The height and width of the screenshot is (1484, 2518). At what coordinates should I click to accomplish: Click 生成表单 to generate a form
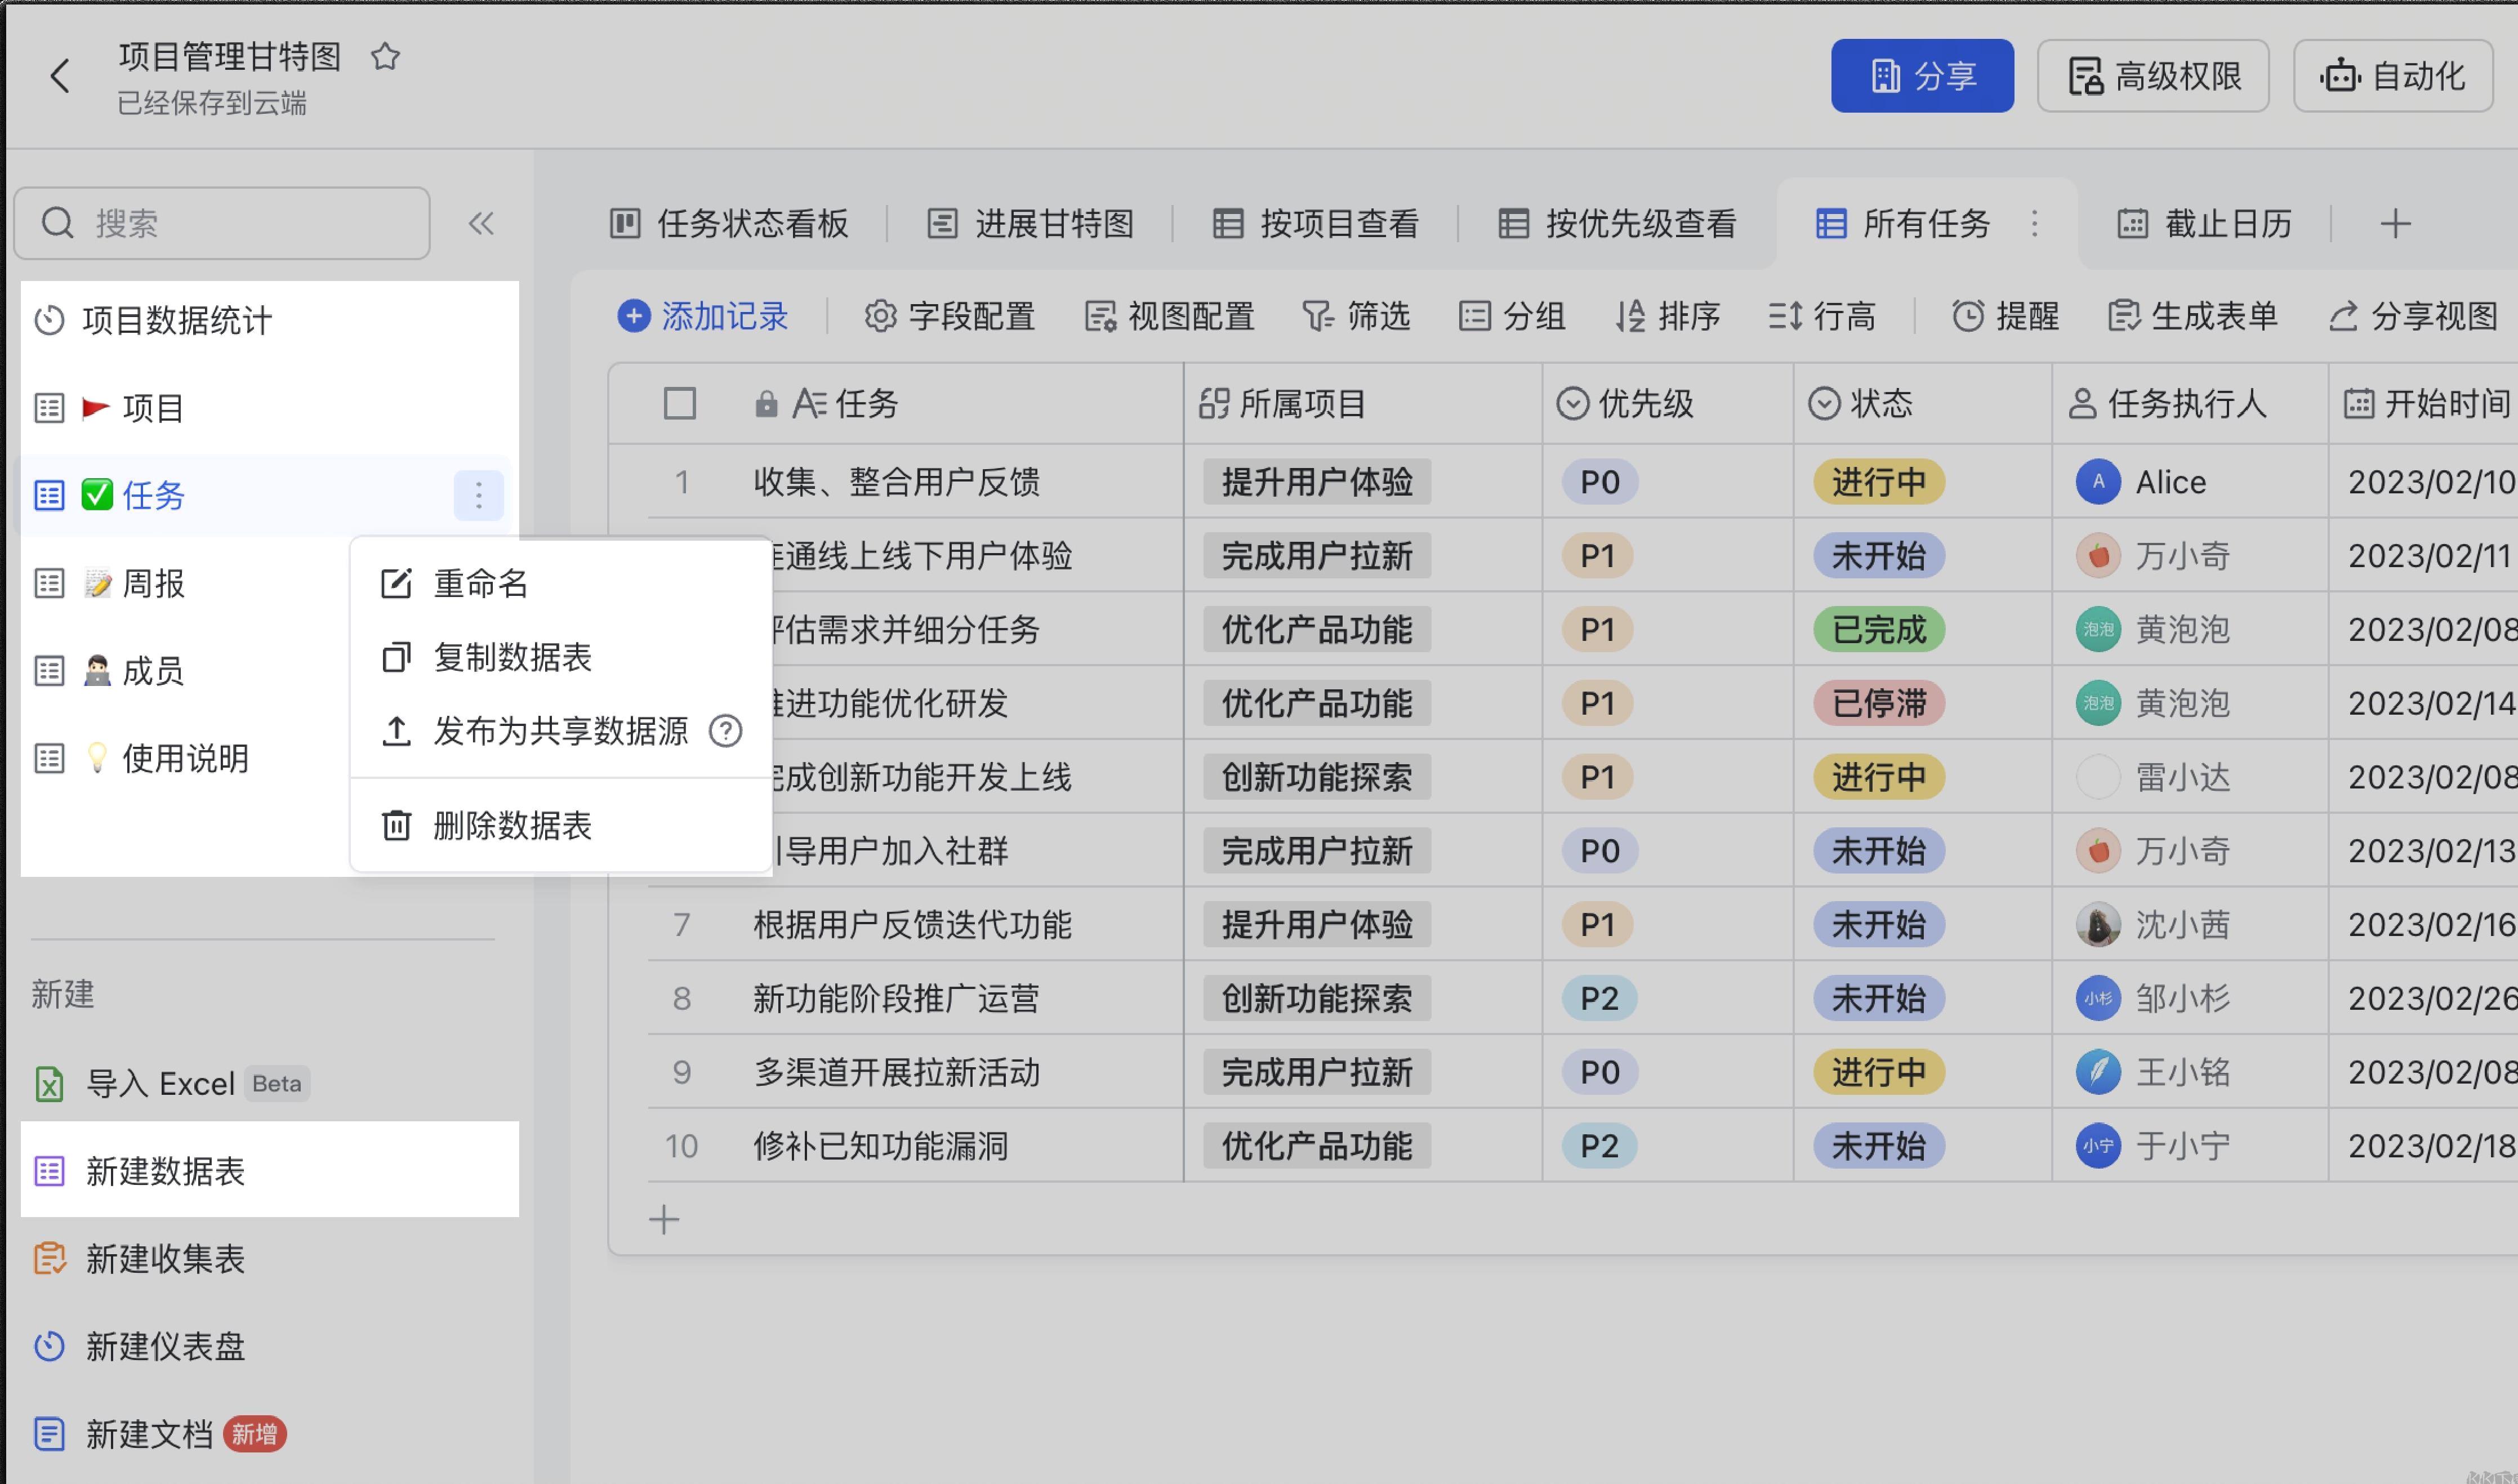pyautogui.click(x=2192, y=316)
